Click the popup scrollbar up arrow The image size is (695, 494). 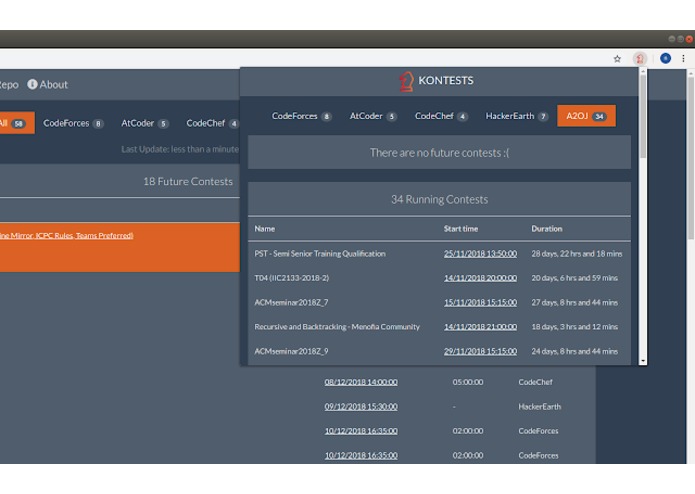click(x=643, y=71)
